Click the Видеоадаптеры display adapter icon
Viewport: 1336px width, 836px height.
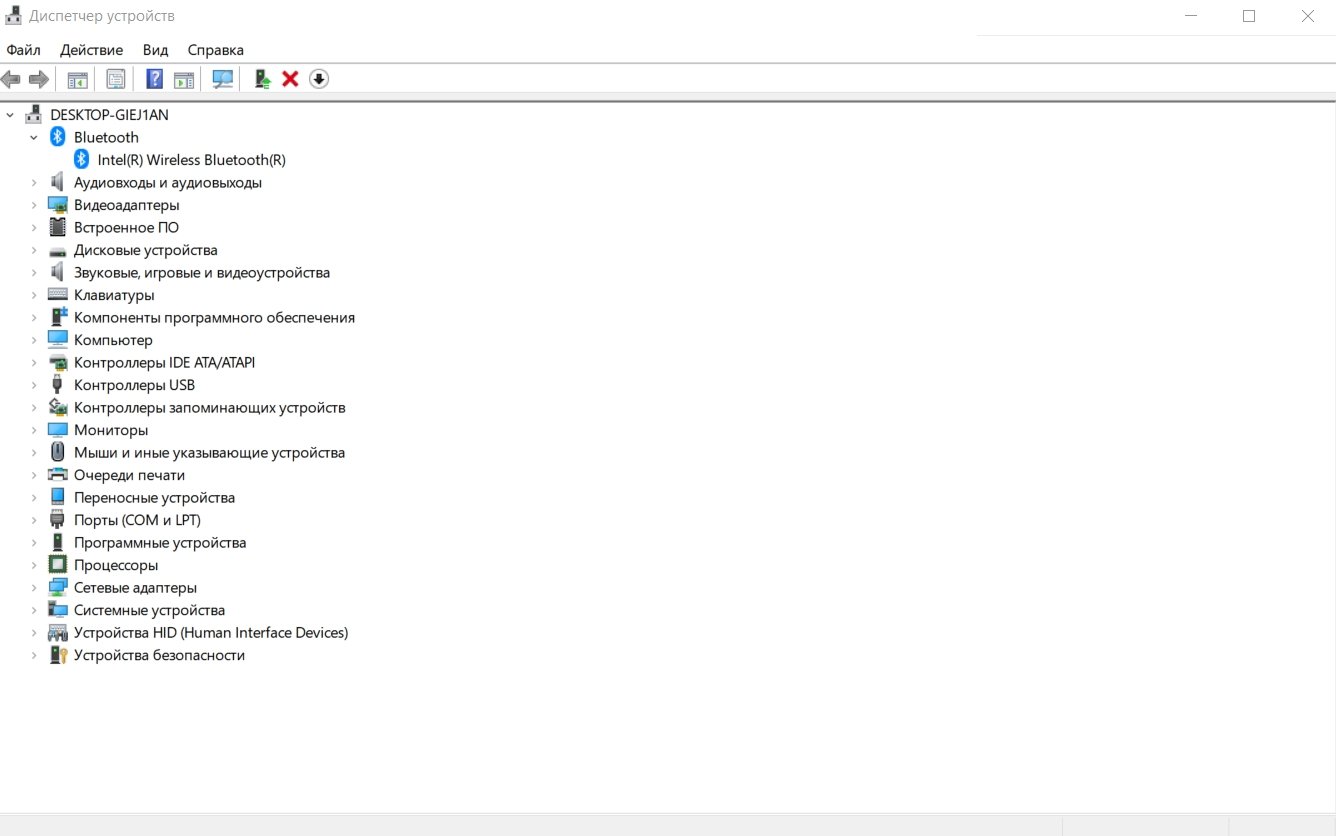pos(58,205)
